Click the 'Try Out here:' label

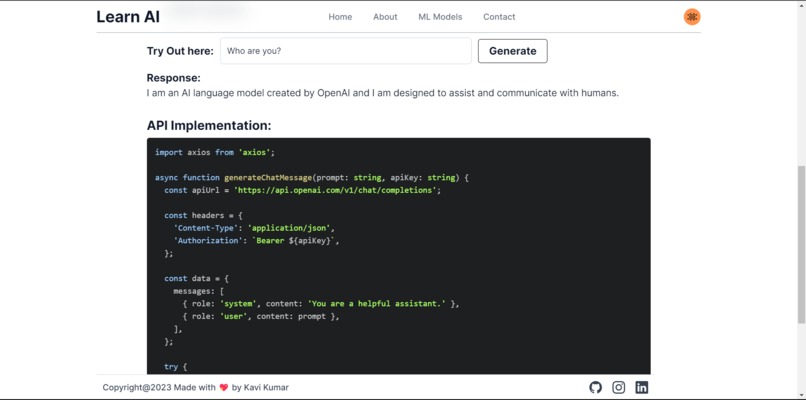pos(180,51)
